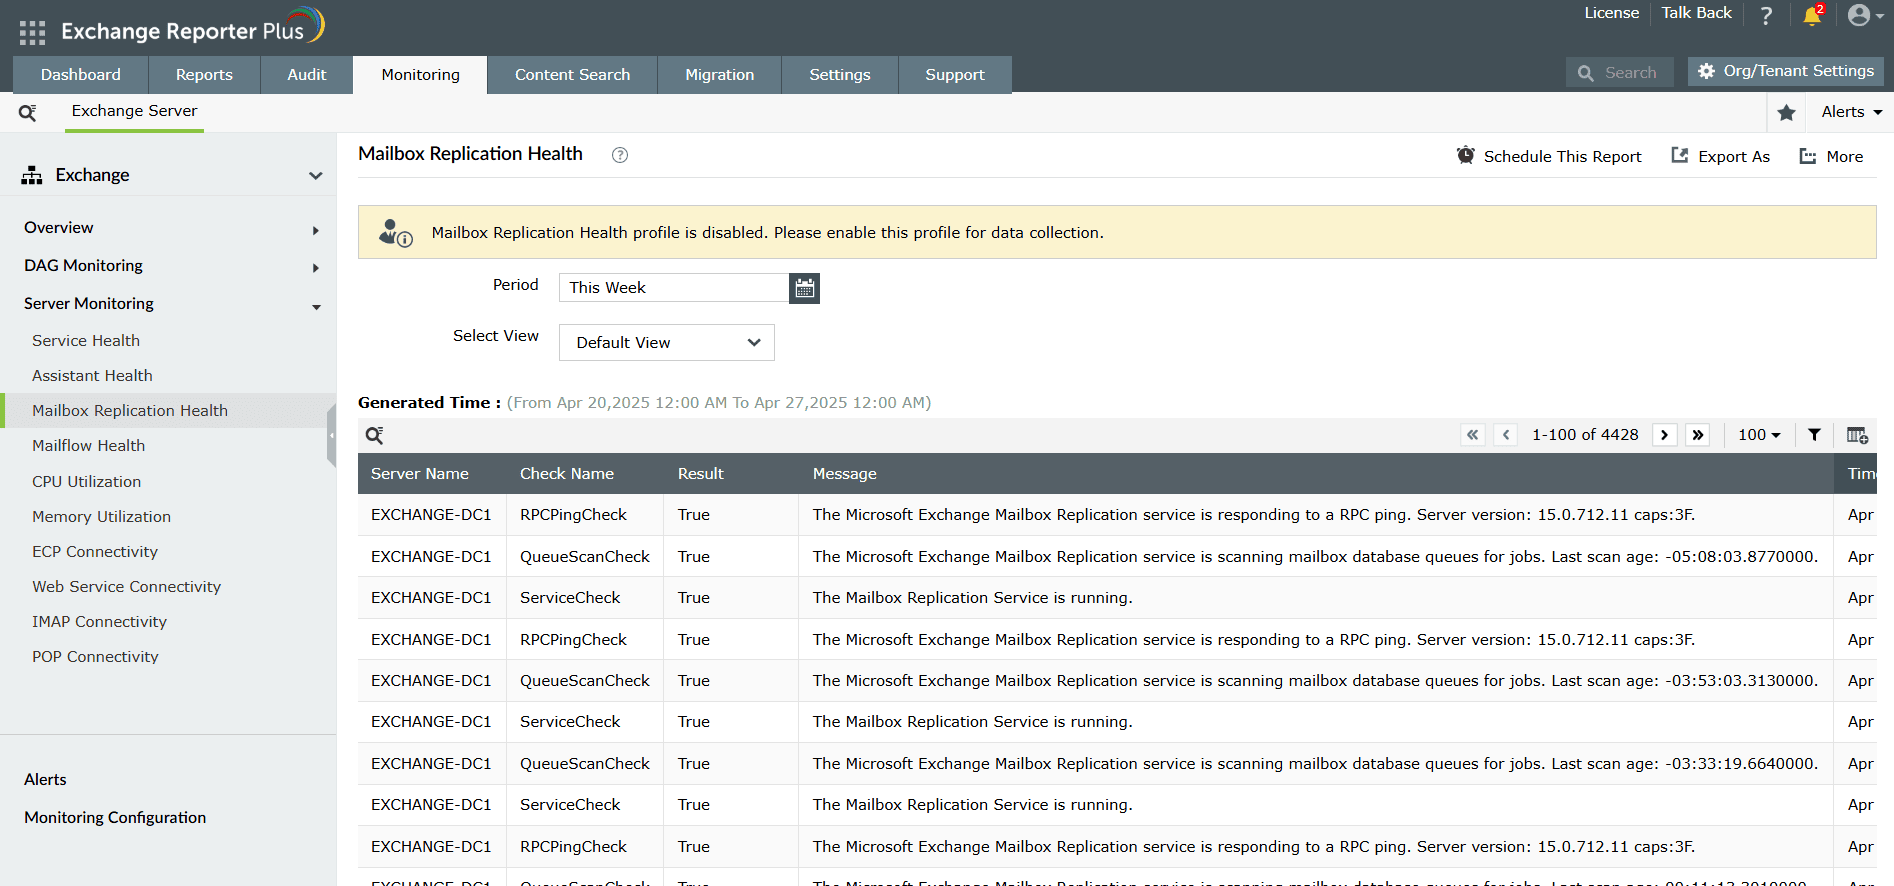Viewport: 1894px width, 886px height.
Task: Go to the Content Search tab
Action: pyautogui.click(x=573, y=75)
